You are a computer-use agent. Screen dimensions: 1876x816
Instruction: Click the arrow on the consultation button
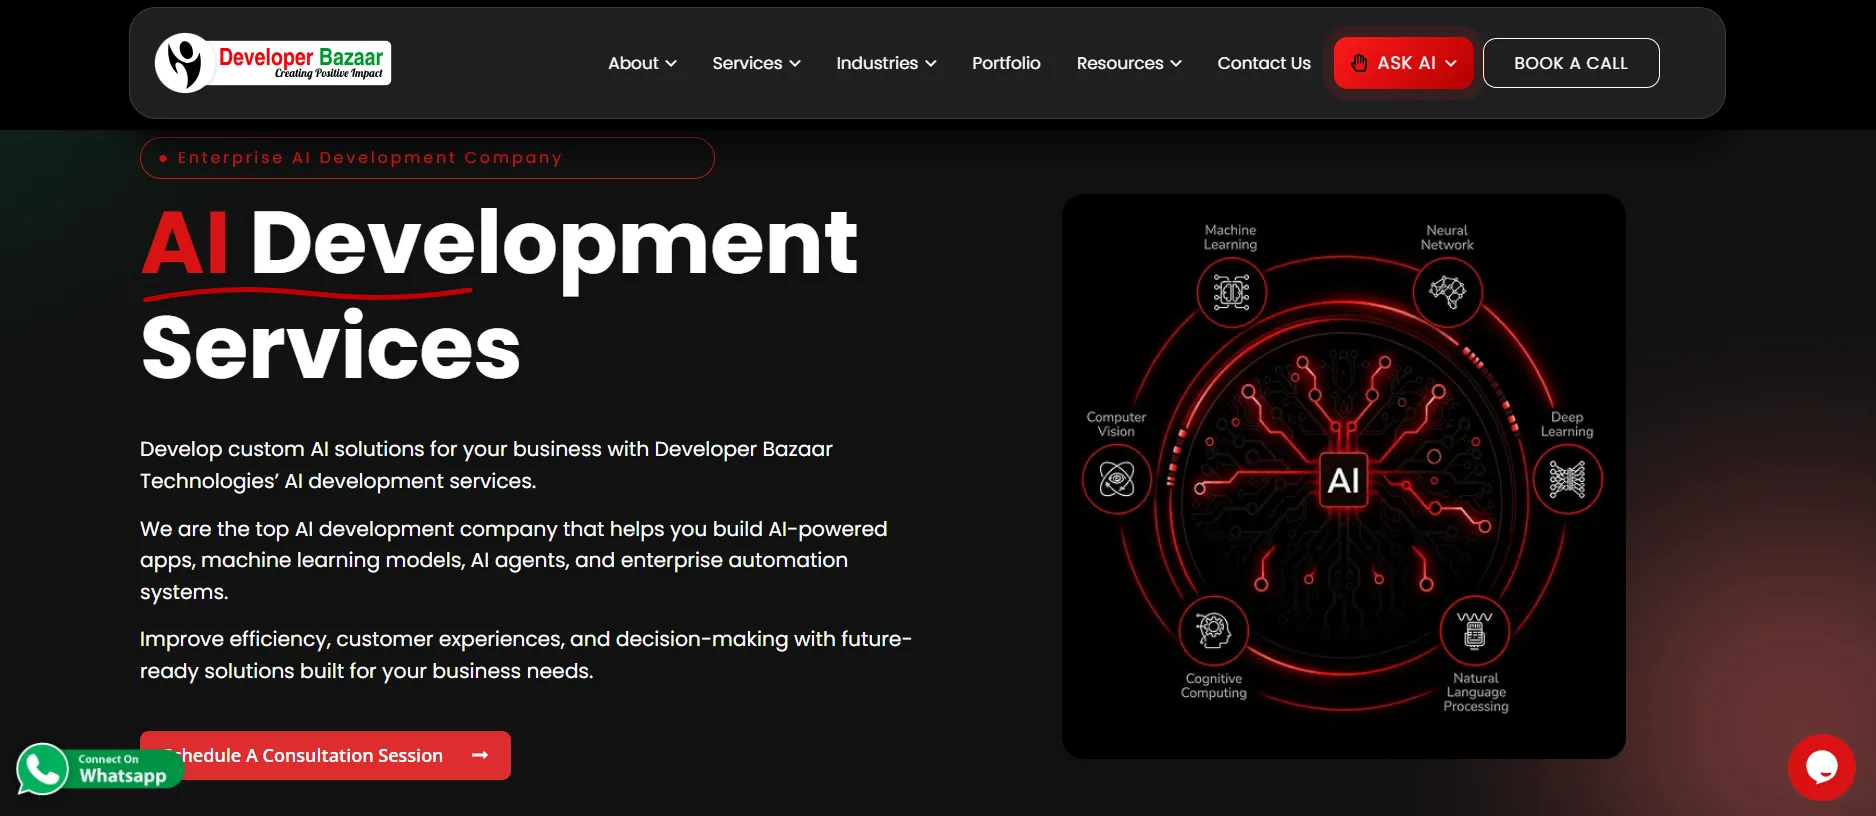click(x=480, y=755)
